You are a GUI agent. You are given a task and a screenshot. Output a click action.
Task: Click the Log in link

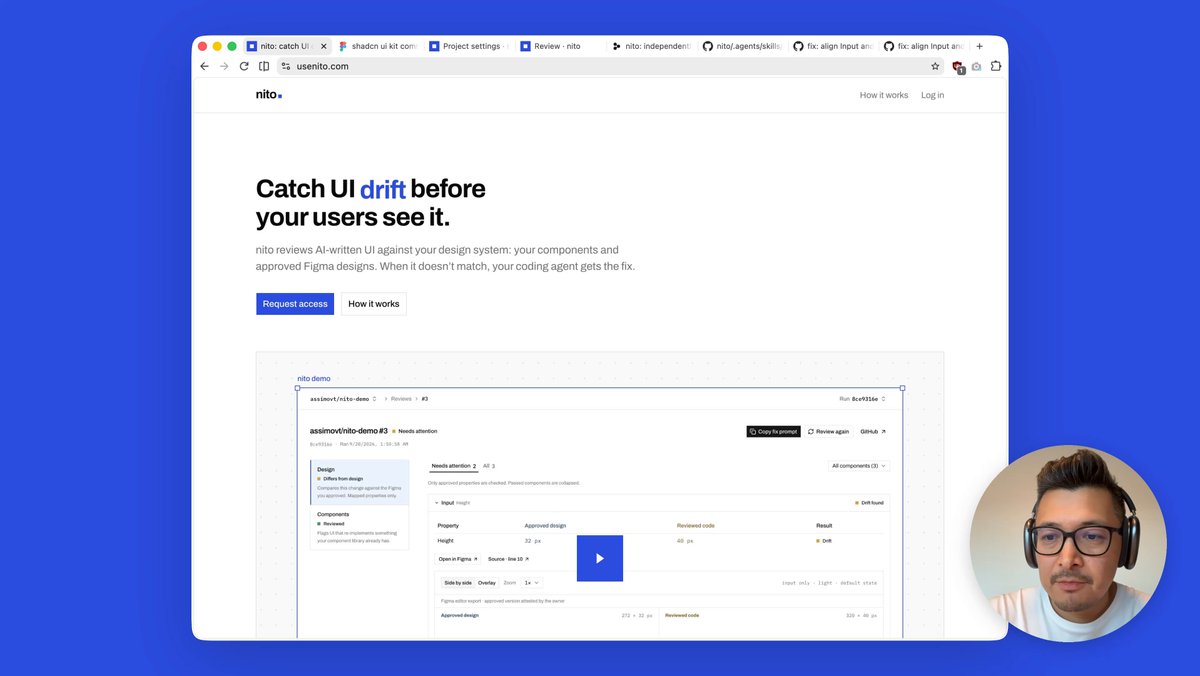[x=933, y=95]
